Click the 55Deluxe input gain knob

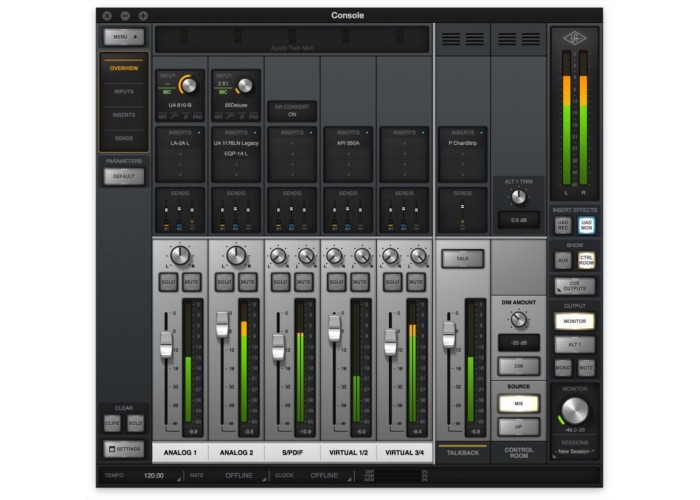[244, 85]
